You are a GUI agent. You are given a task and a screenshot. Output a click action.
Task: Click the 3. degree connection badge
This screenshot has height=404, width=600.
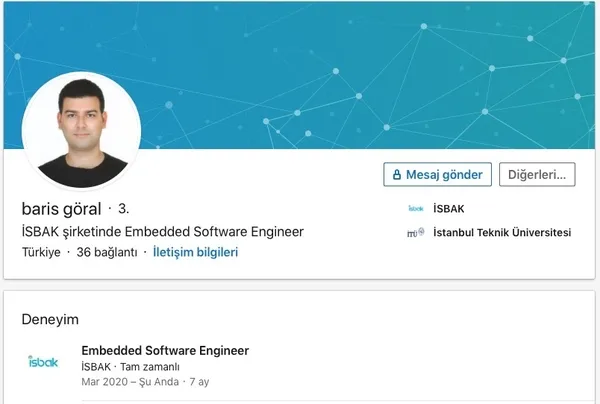pyautogui.click(x=124, y=209)
